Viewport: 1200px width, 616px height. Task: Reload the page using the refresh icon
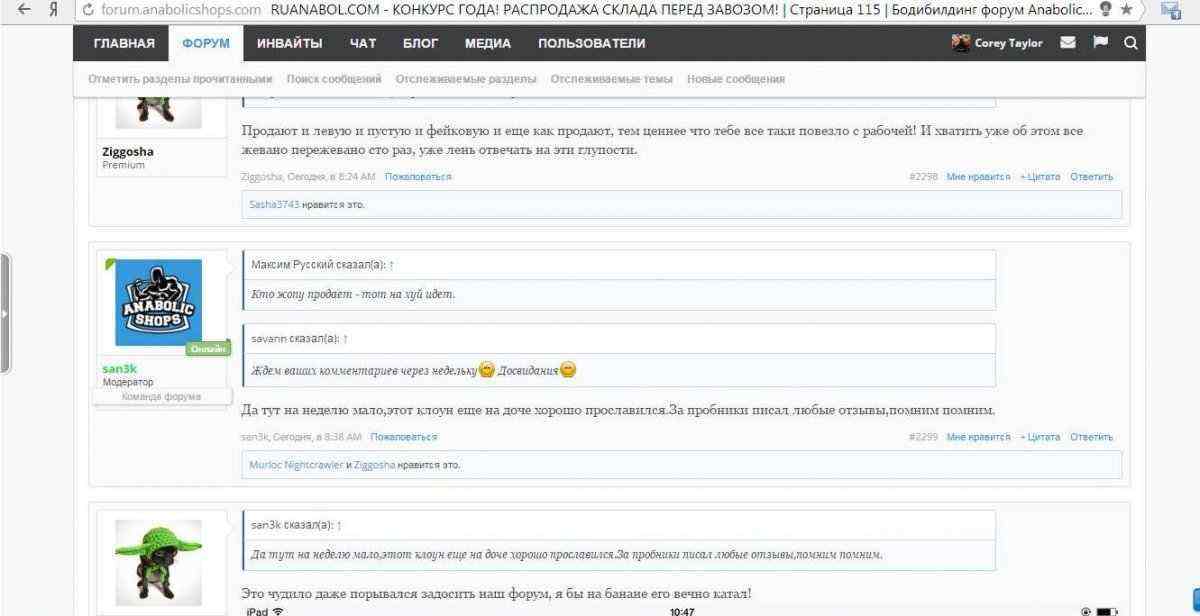pyautogui.click(x=88, y=10)
